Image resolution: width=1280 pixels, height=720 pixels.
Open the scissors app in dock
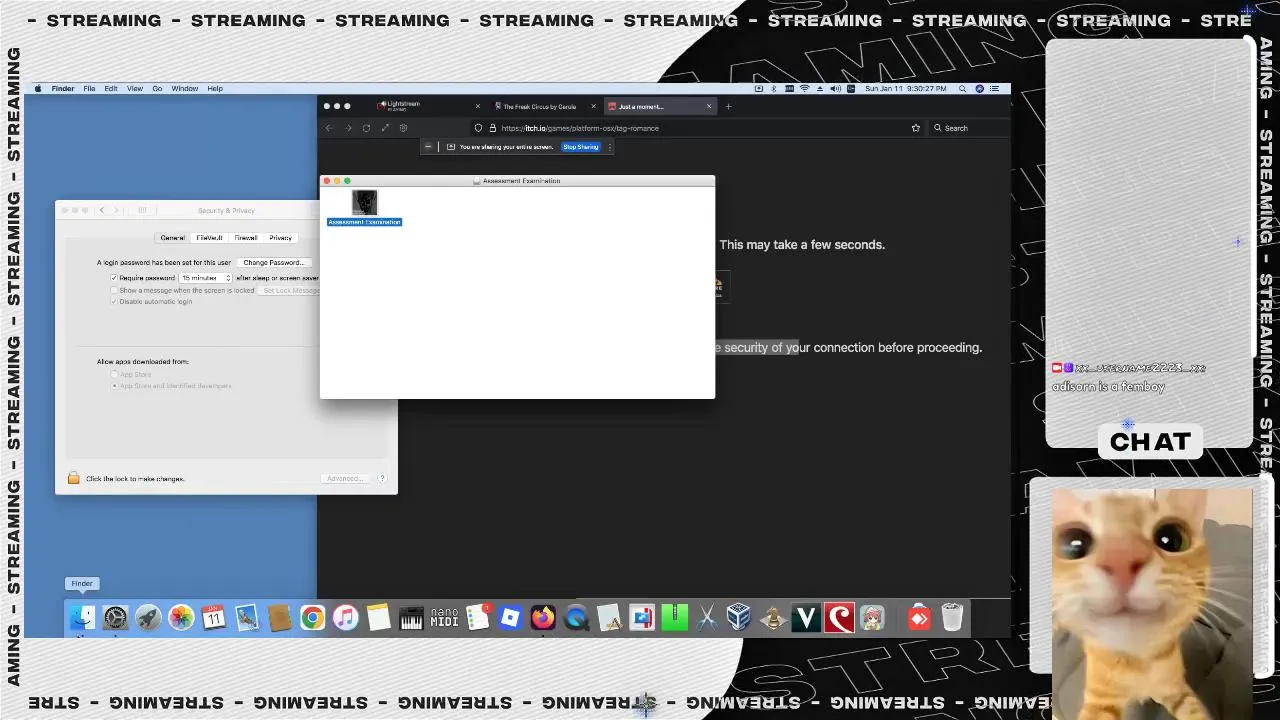coord(707,618)
